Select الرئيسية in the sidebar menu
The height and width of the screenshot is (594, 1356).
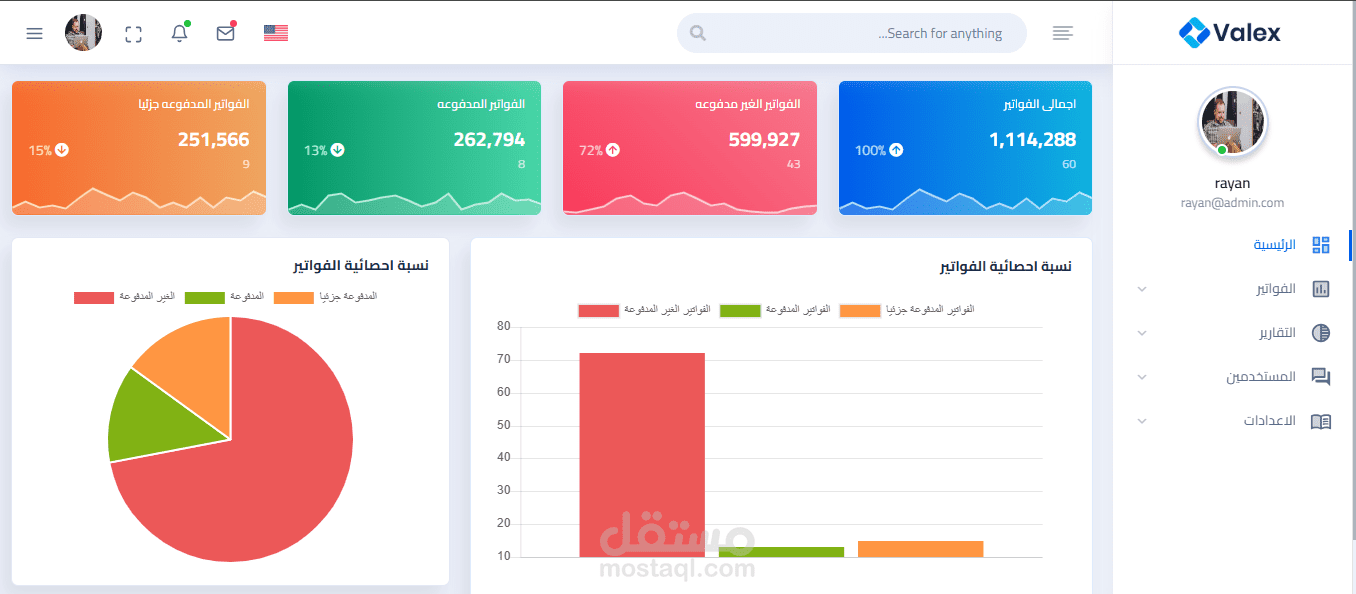pyautogui.click(x=1276, y=244)
